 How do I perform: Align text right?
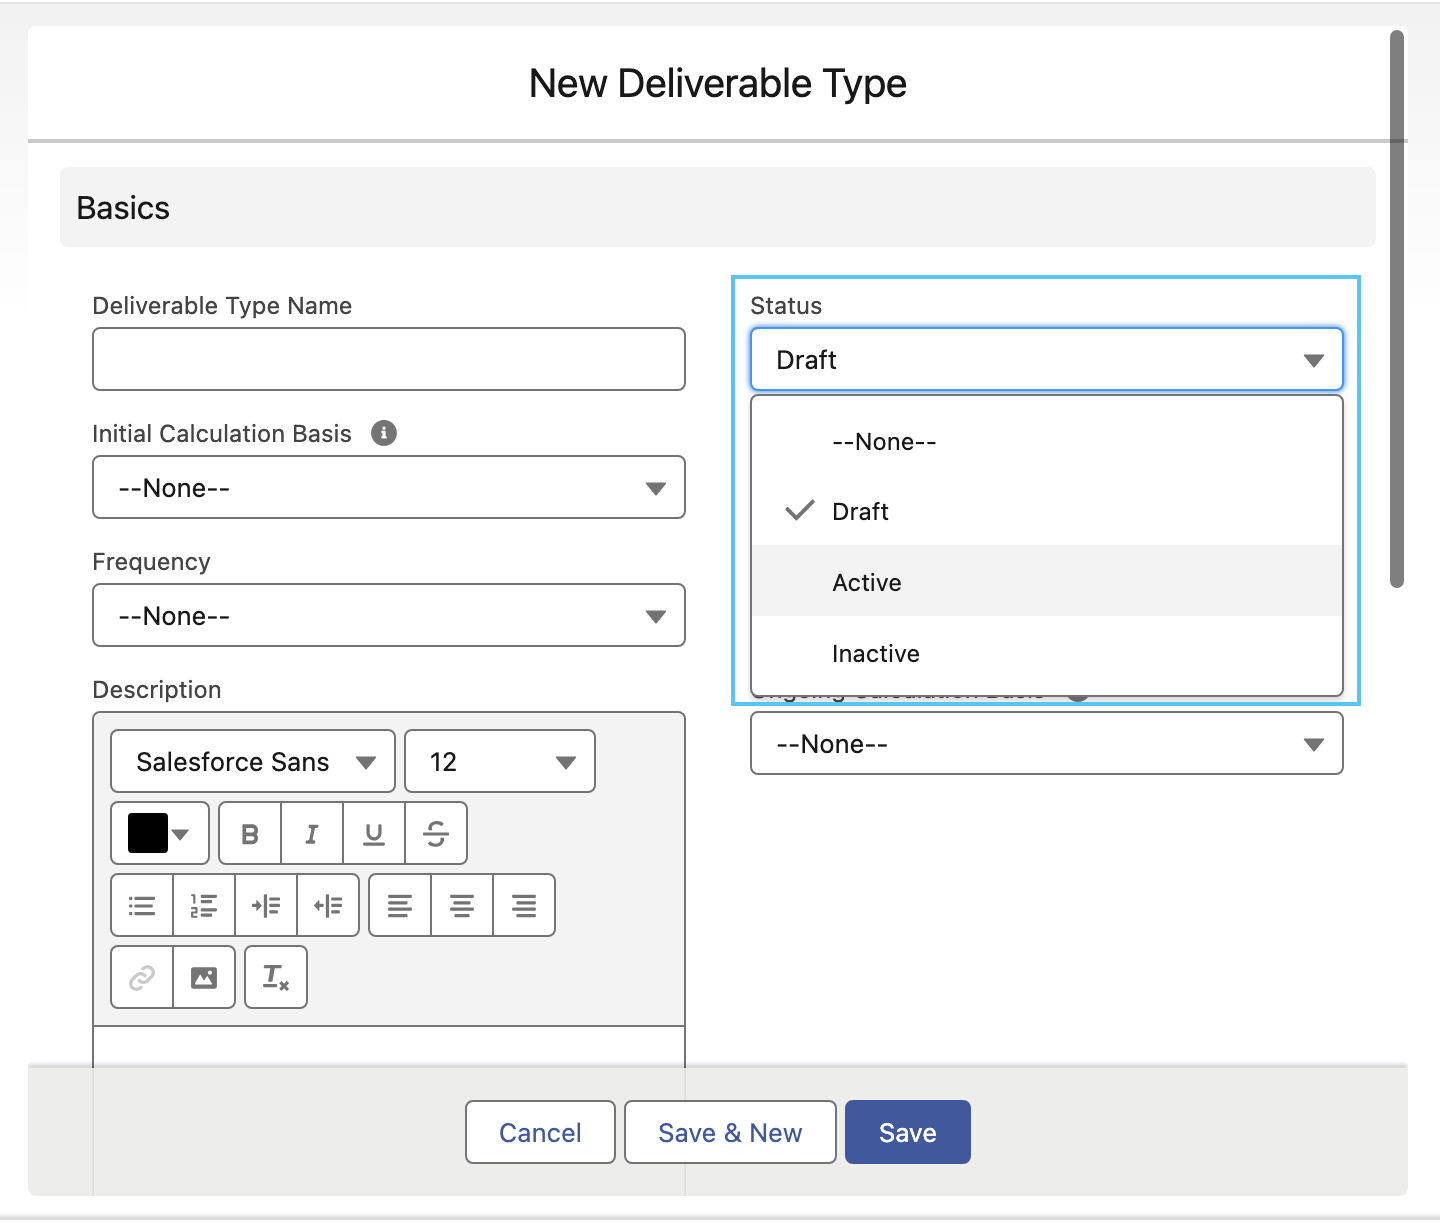coord(524,905)
